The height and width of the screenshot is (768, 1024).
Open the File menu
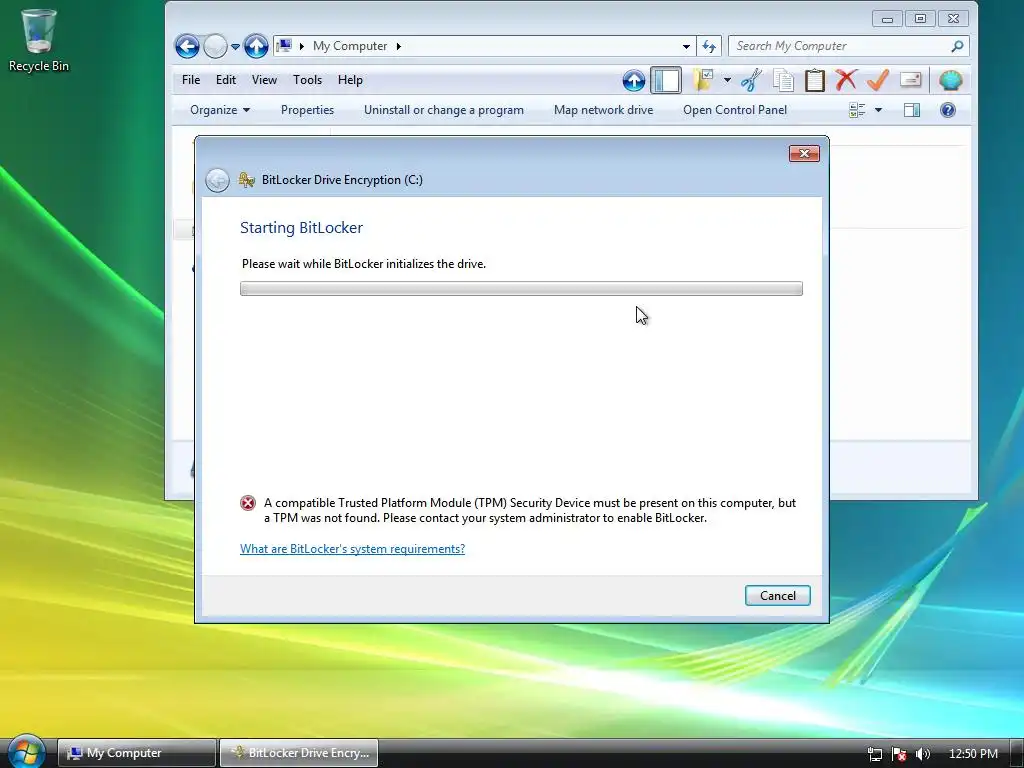191,80
